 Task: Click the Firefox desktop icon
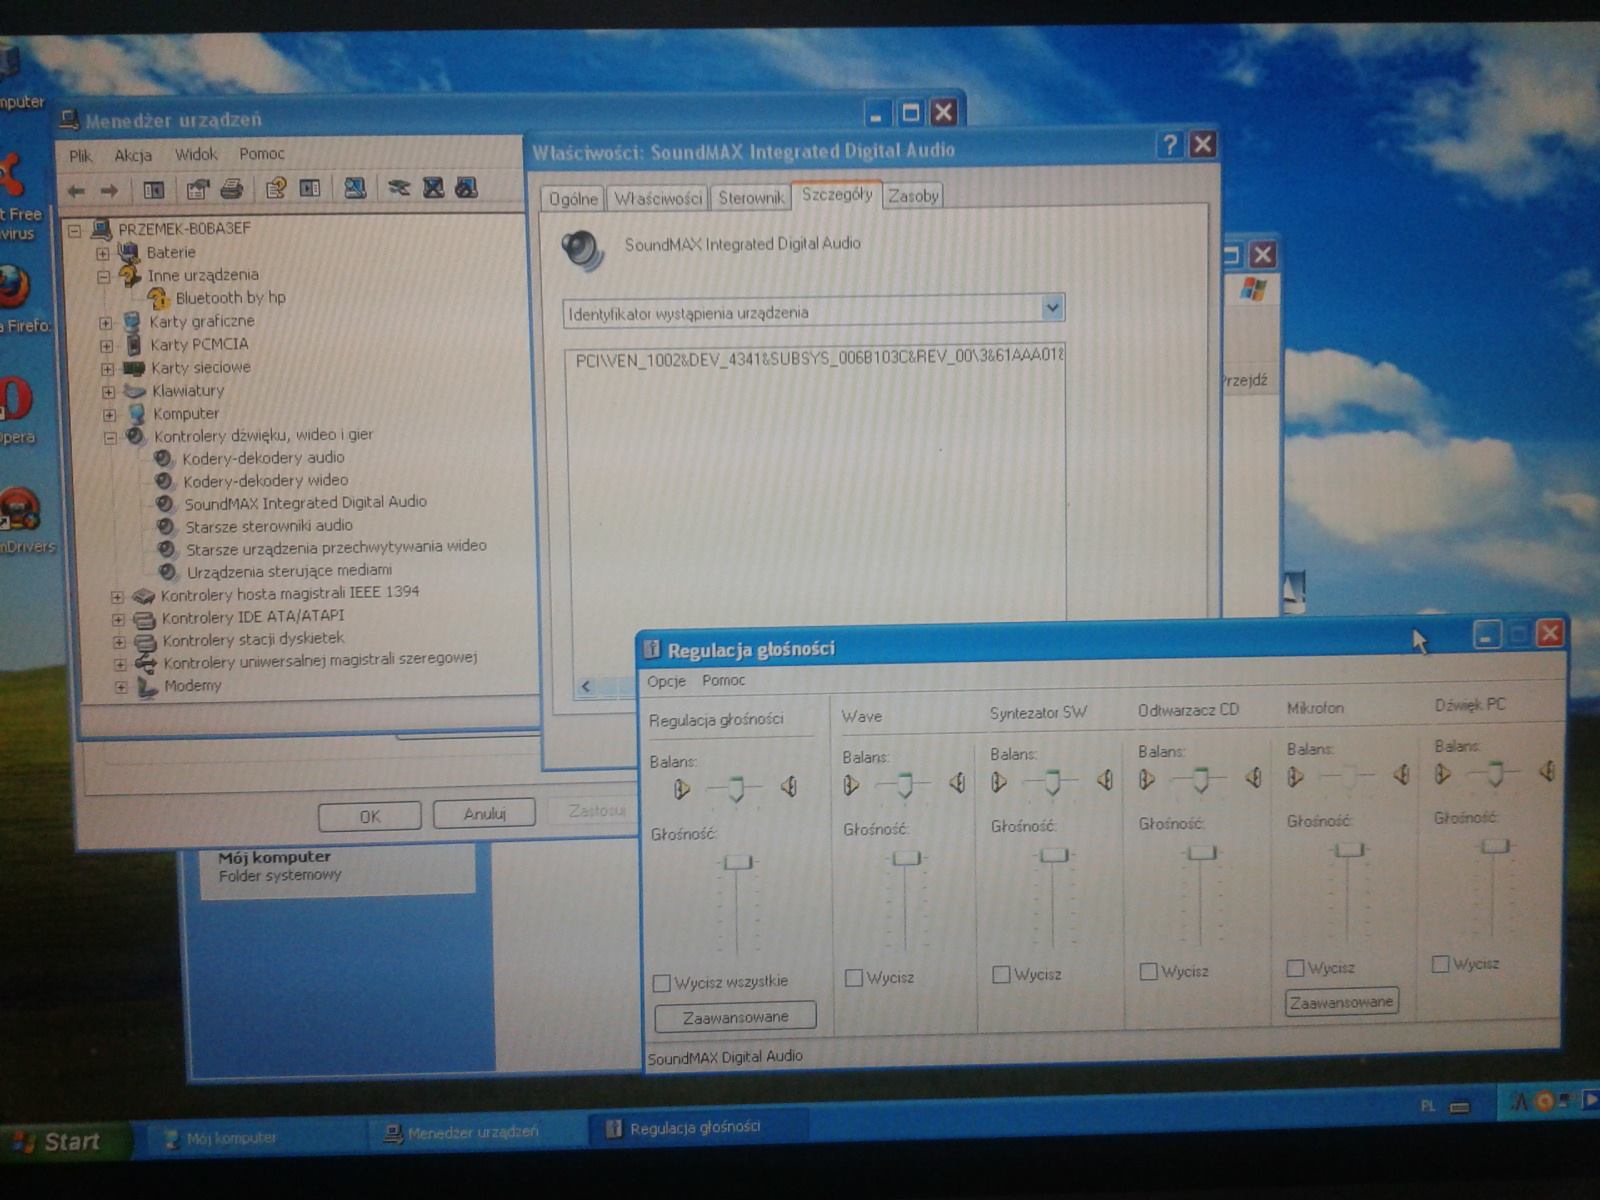click(x=14, y=288)
